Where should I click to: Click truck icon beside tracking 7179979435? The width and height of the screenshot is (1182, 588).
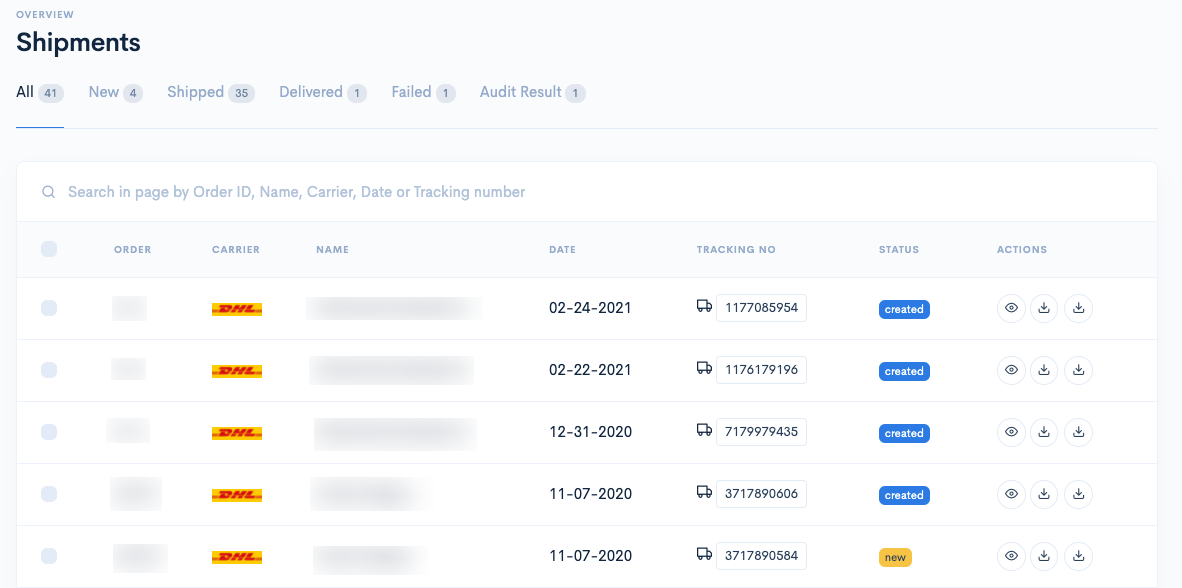click(704, 429)
